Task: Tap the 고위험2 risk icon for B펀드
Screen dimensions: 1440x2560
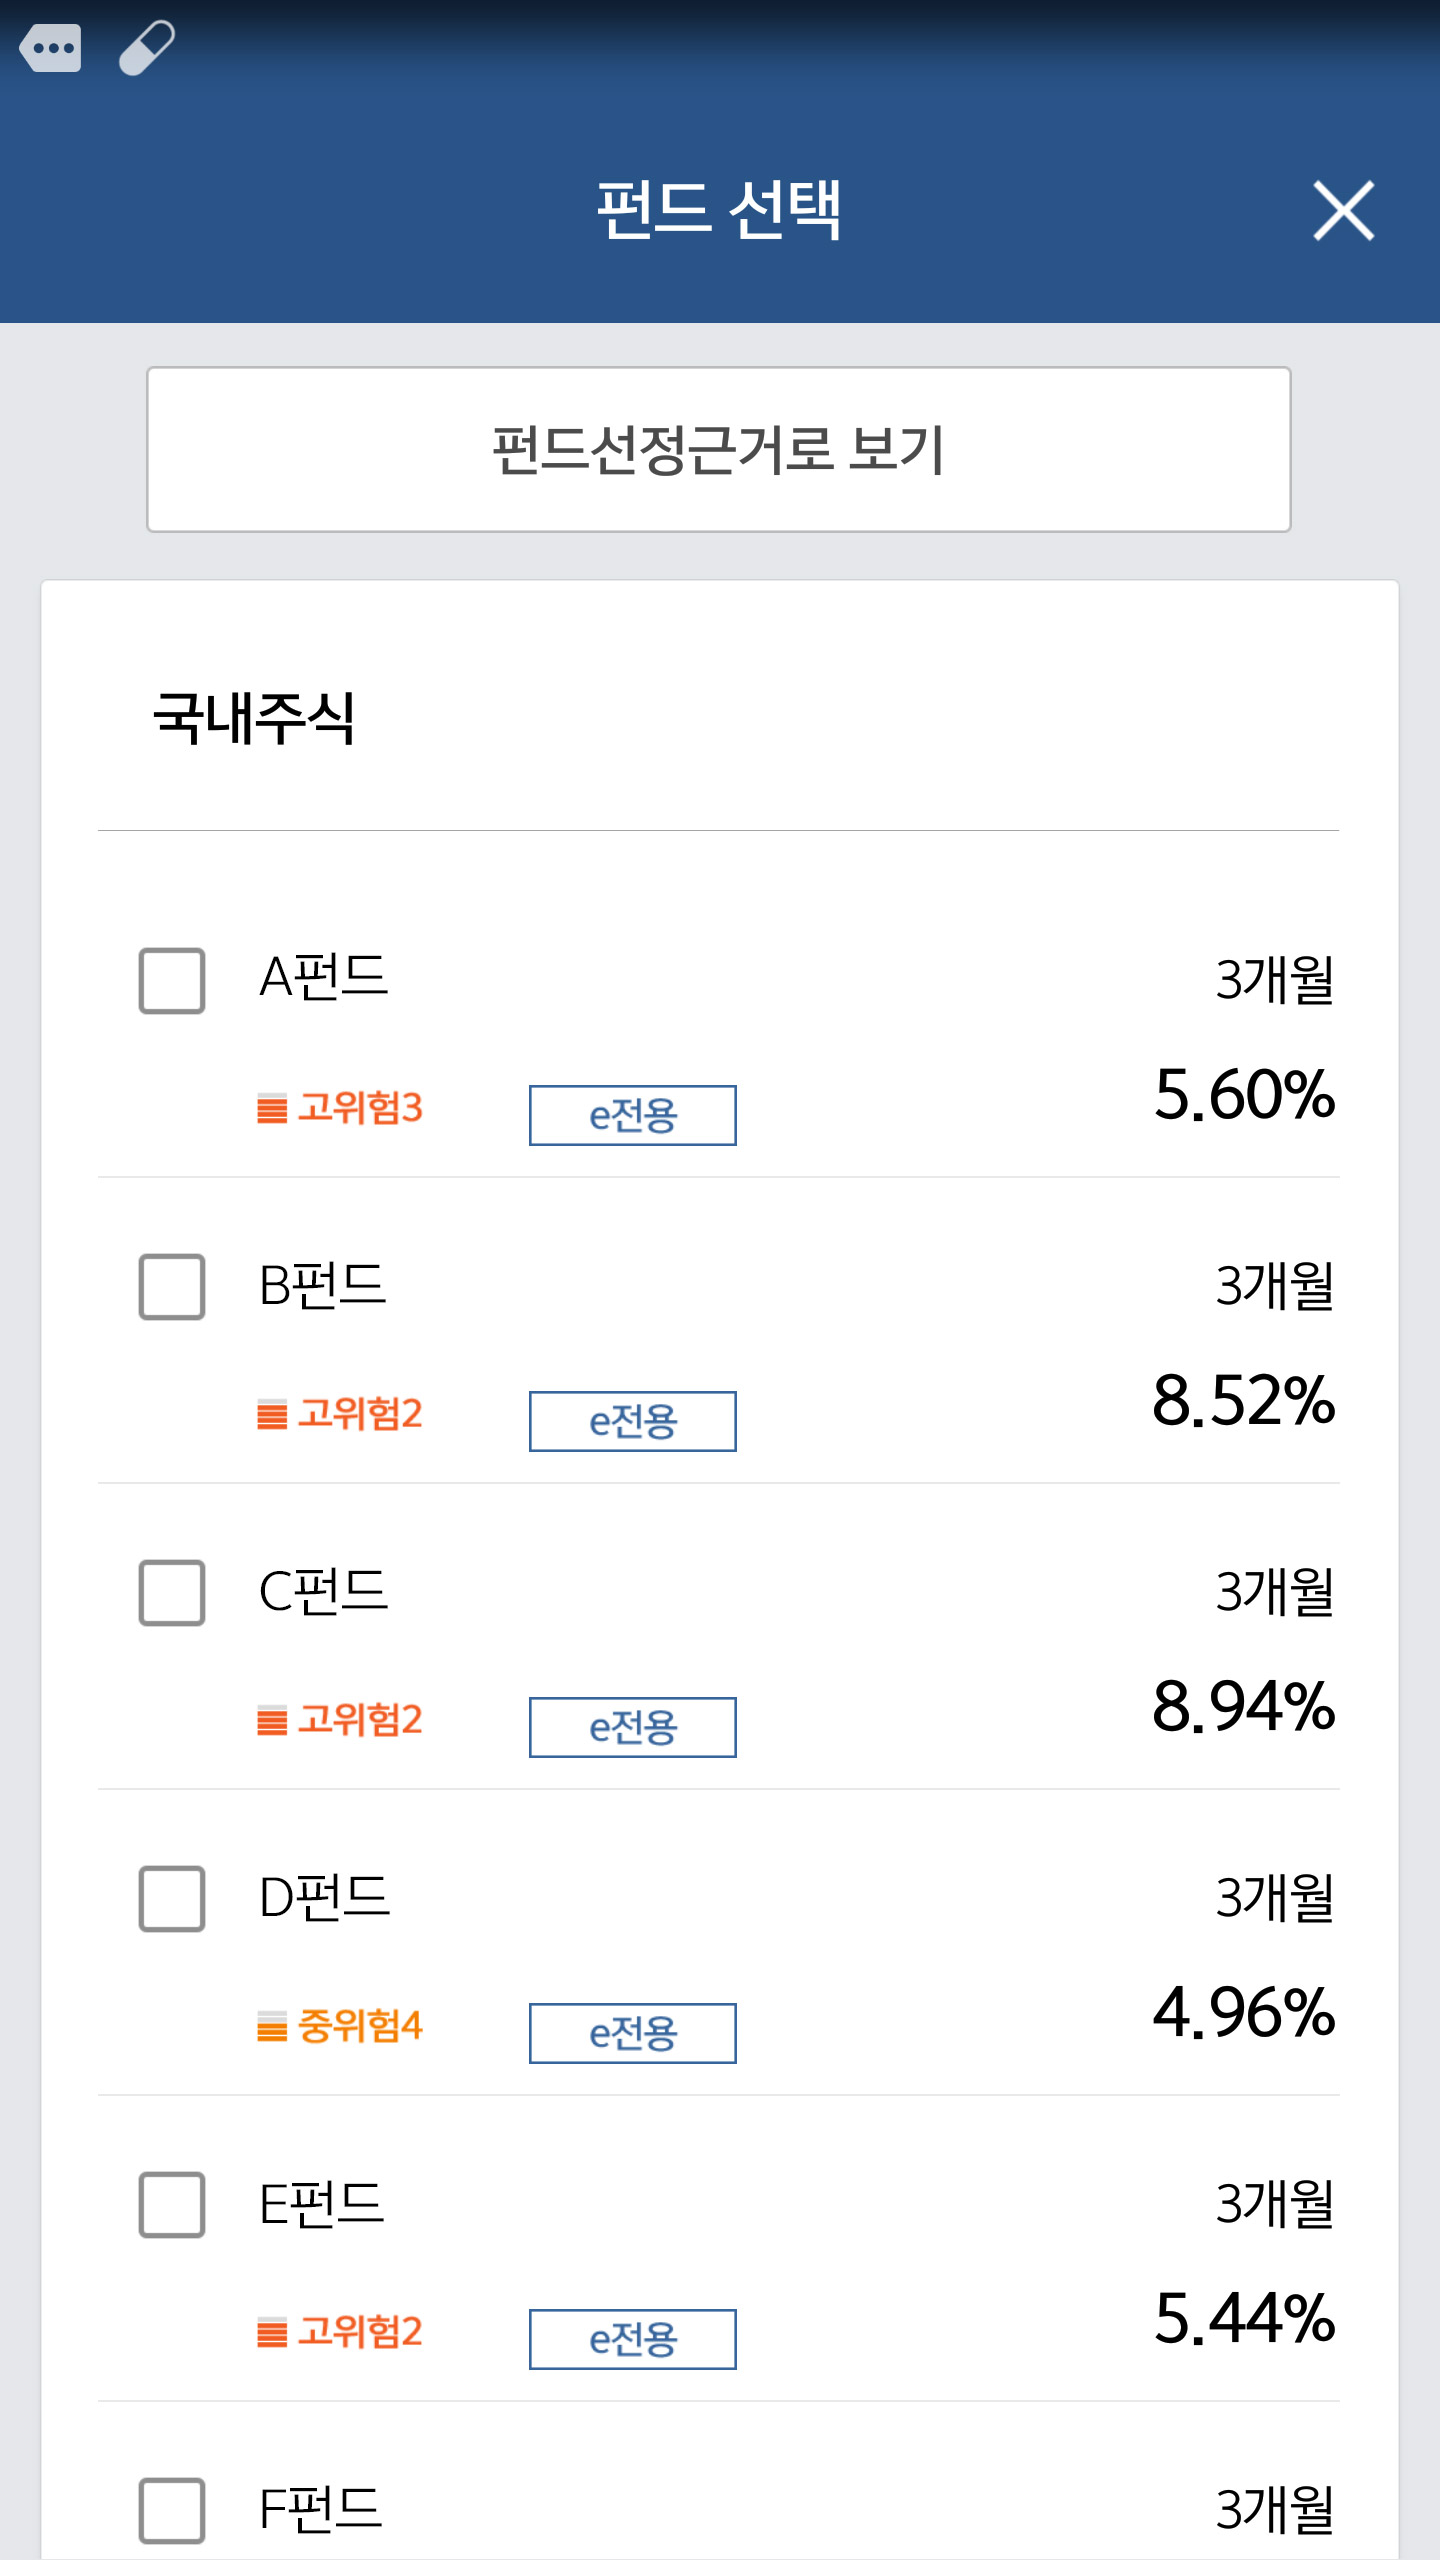Action: (272, 1415)
